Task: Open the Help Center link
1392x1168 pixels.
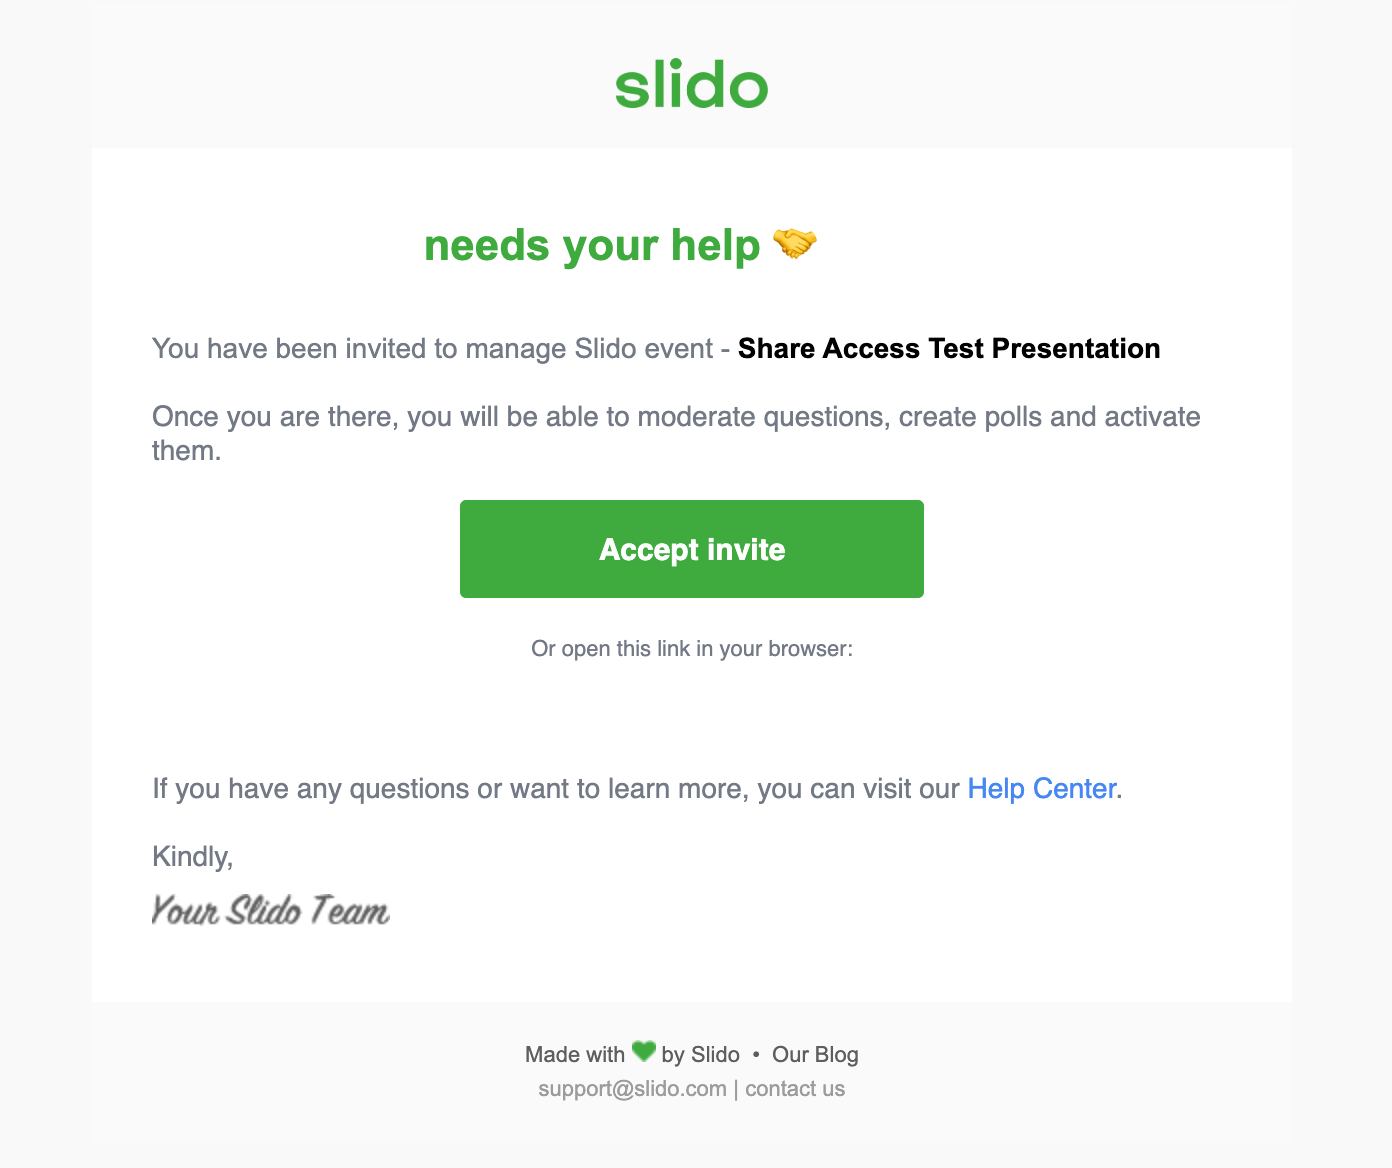Action: click(1041, 789)
